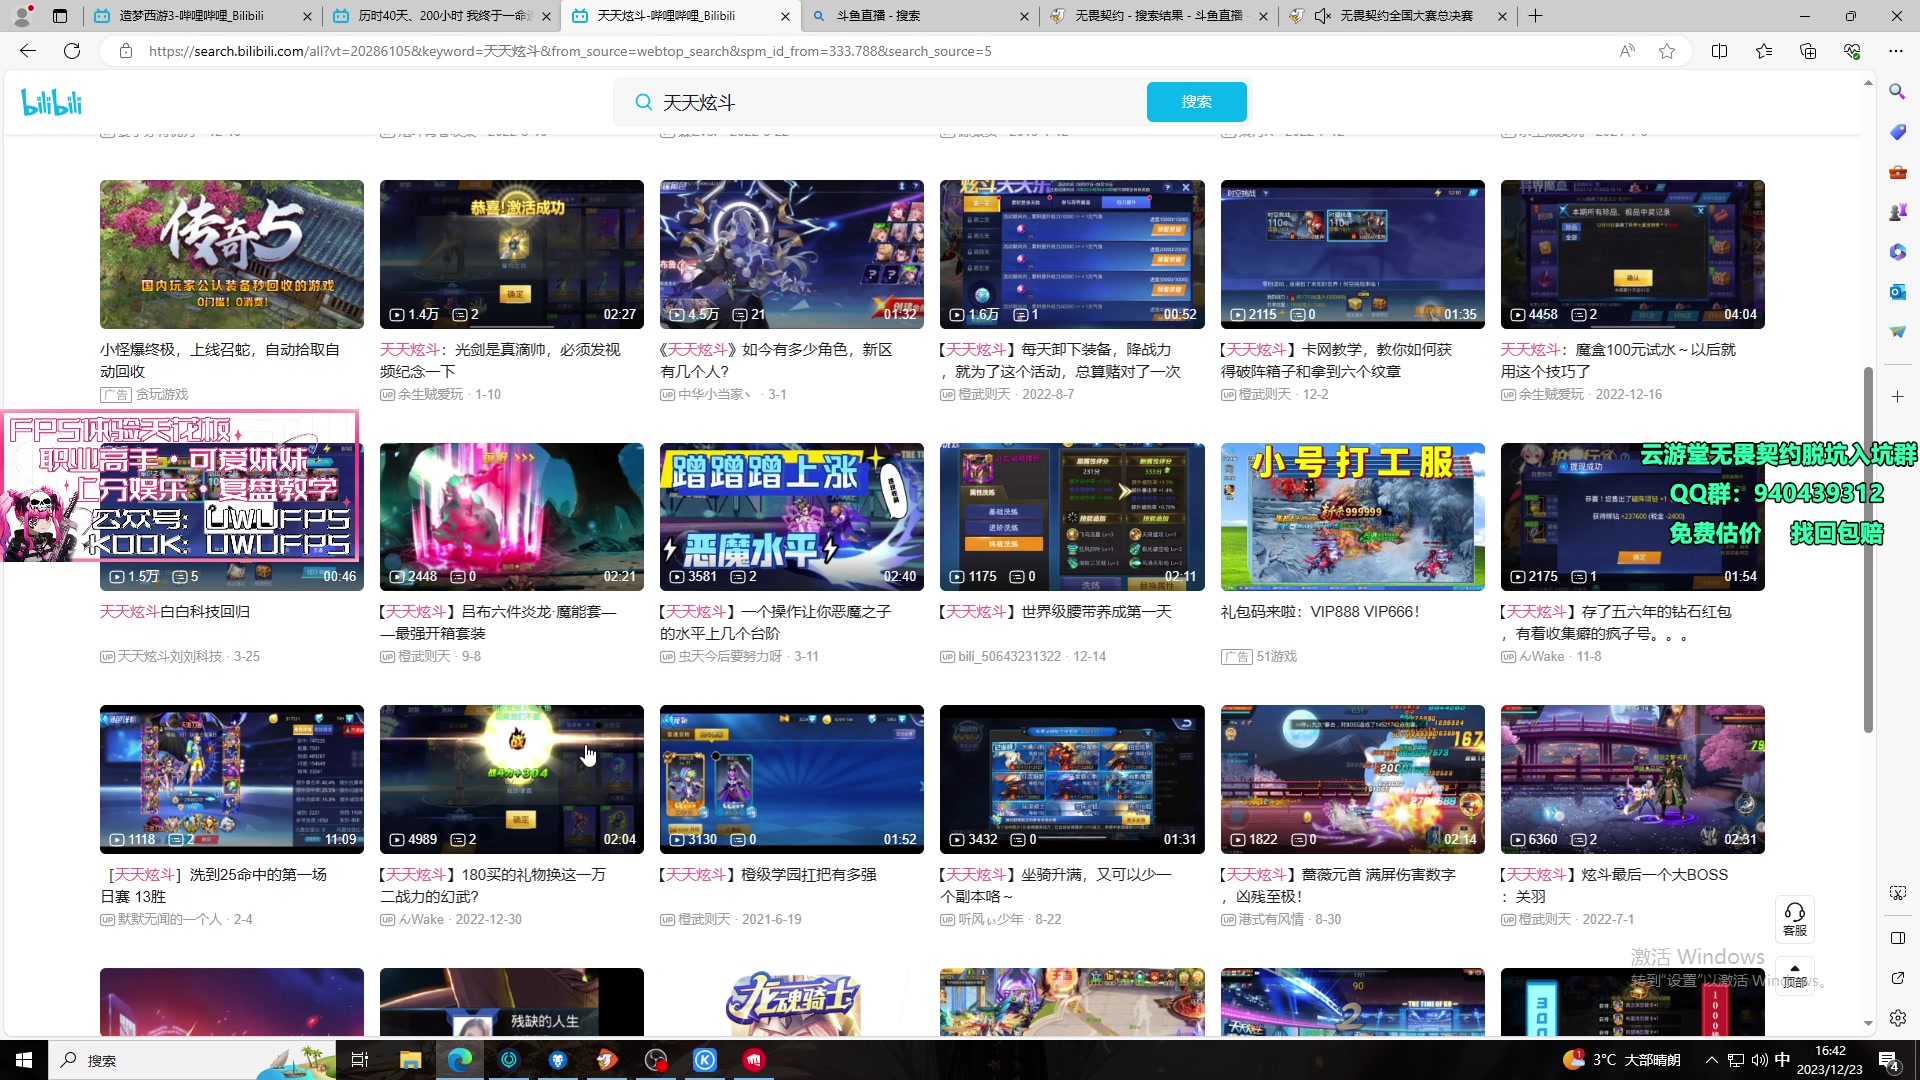Viewport: 1920px width, 1080px height.
Task: Open sidebar search icon
Action: point(1897,92)
